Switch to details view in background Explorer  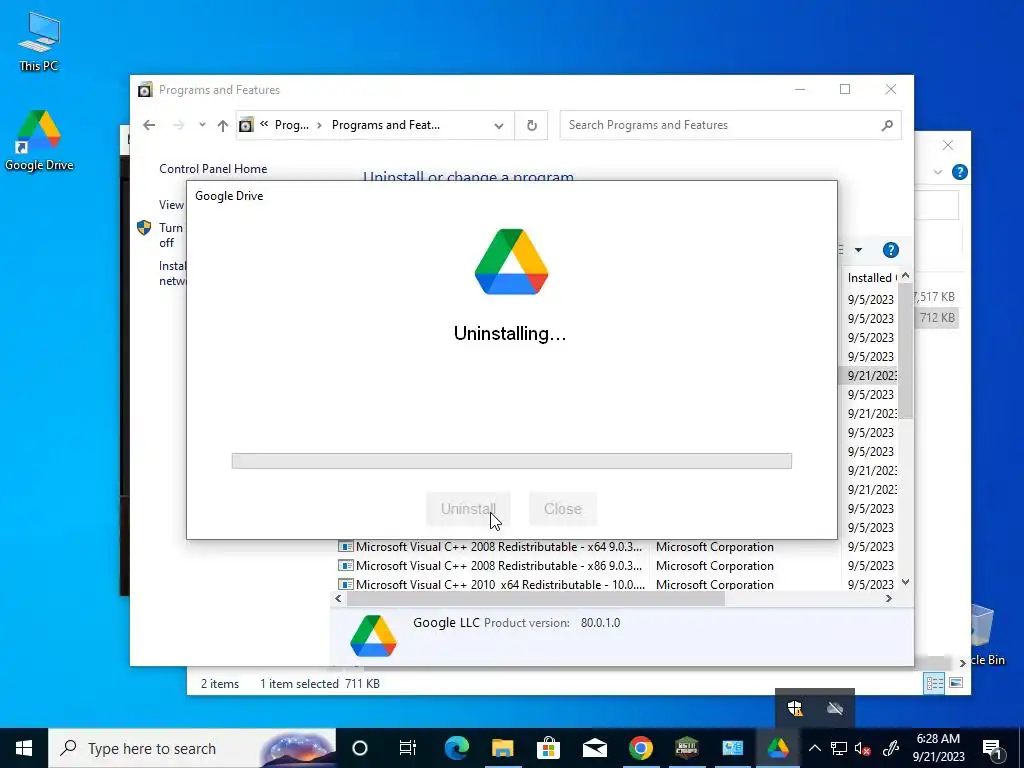click(x=934, y=683)
